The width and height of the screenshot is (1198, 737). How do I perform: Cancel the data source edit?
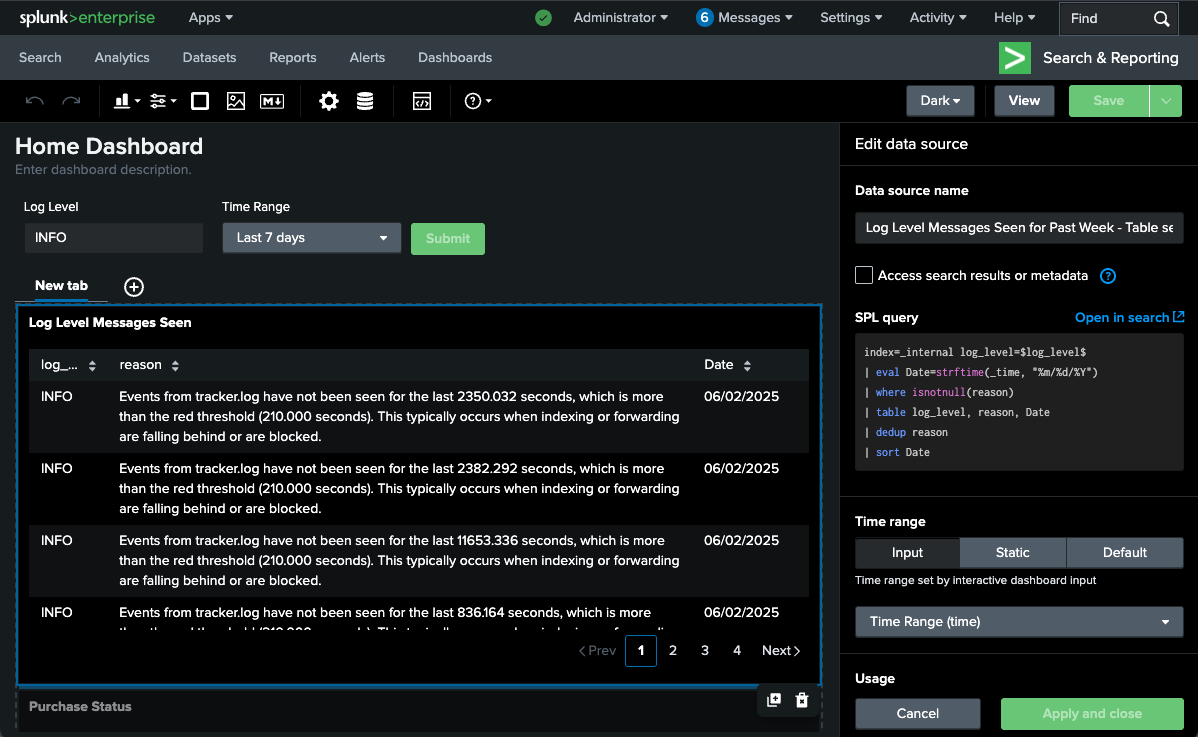tap(918, 713)
